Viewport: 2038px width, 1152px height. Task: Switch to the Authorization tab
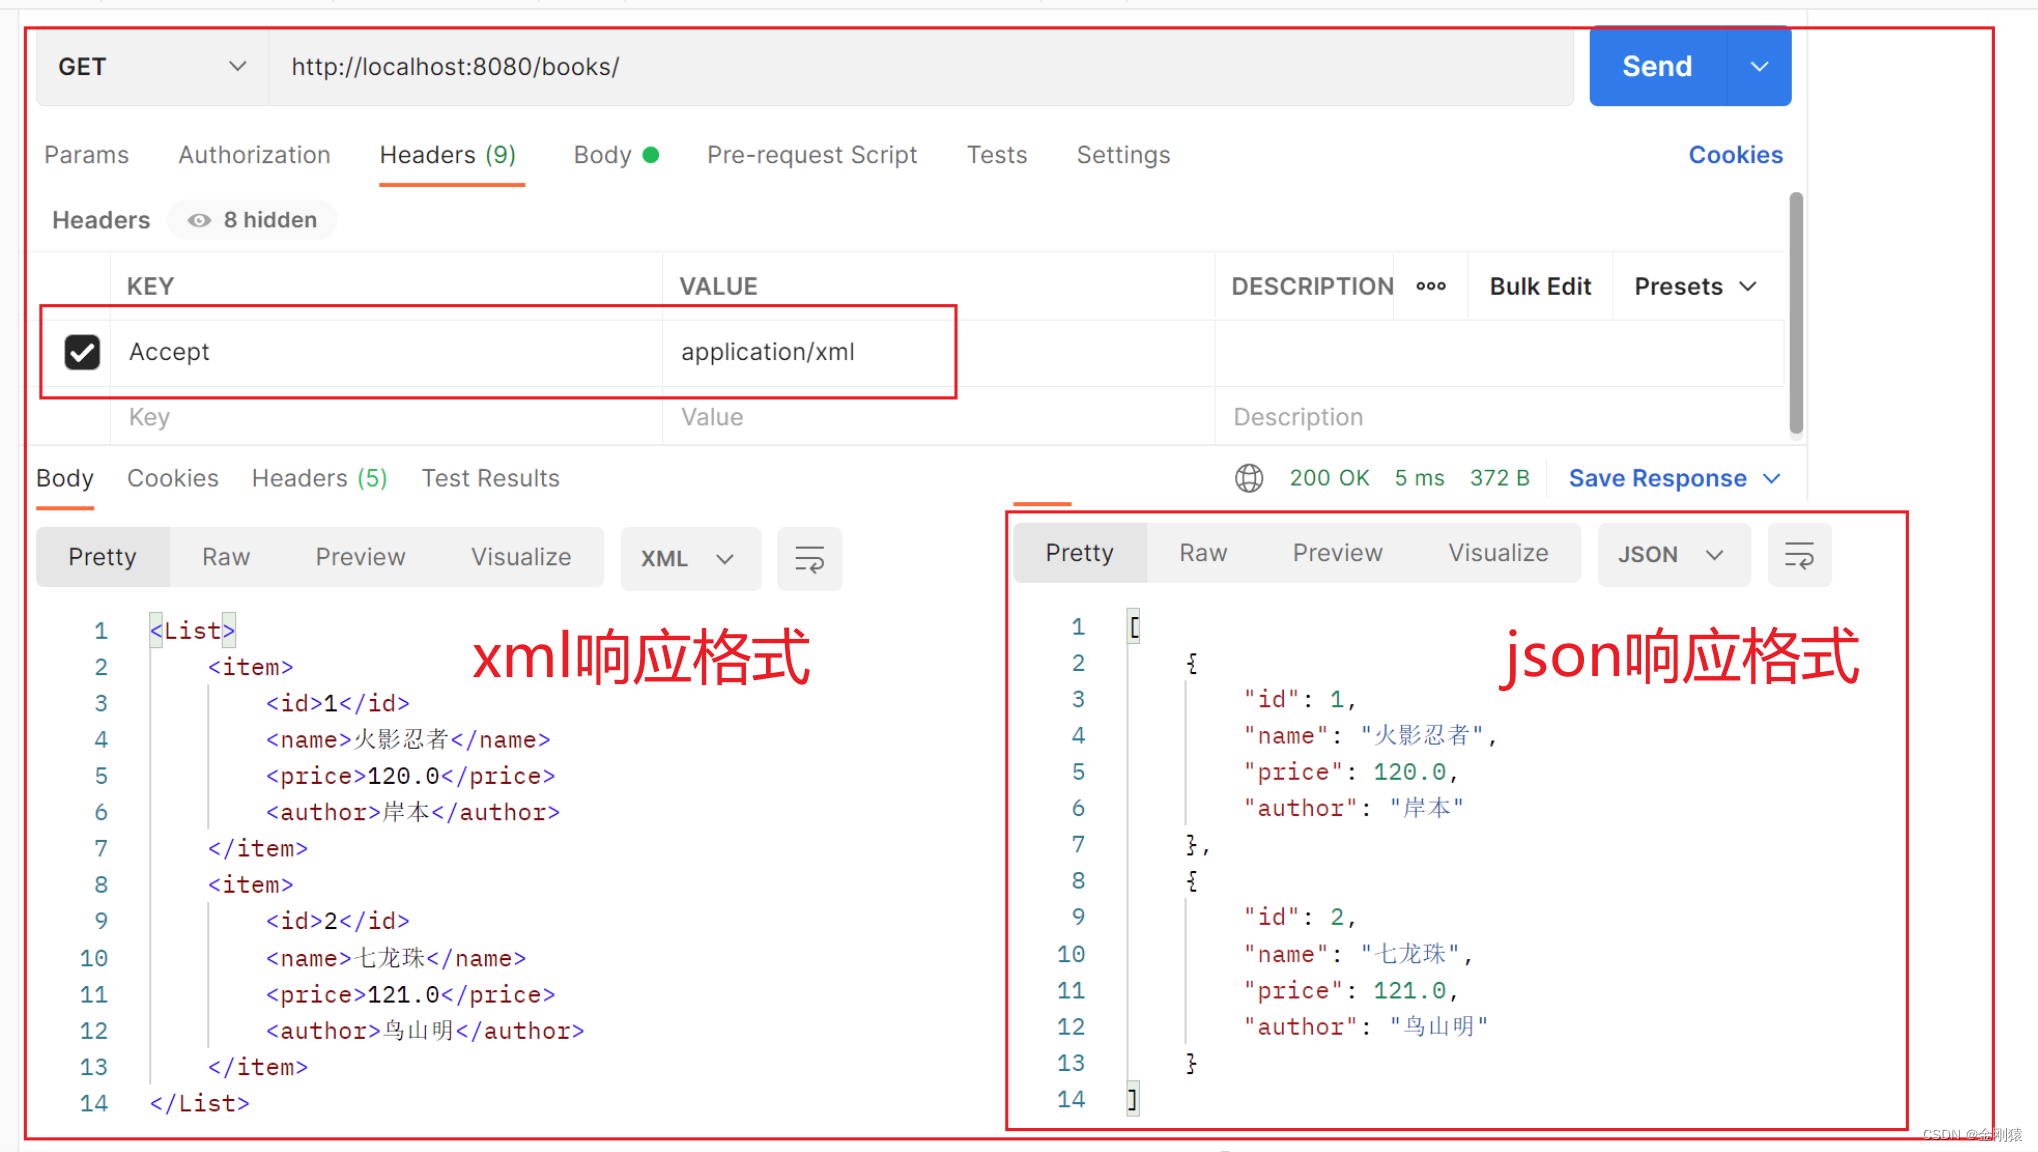(x=254, y=155)
